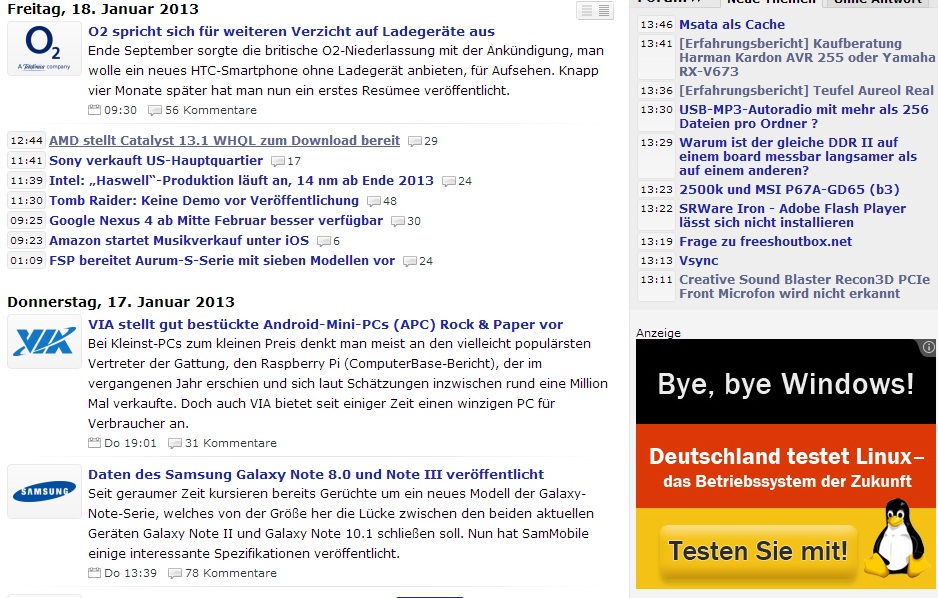Click the Testen Sie mit! ad button
The image size is (938, 598).
tap(758, 551)
